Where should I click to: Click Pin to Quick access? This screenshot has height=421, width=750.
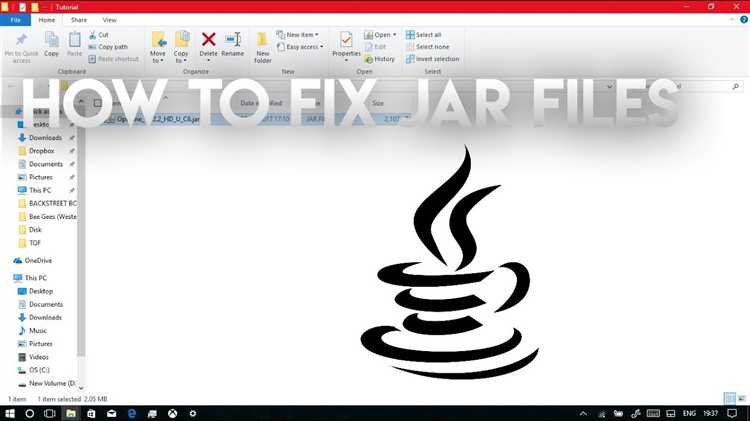pyautogui.click(x=21, y=48)
